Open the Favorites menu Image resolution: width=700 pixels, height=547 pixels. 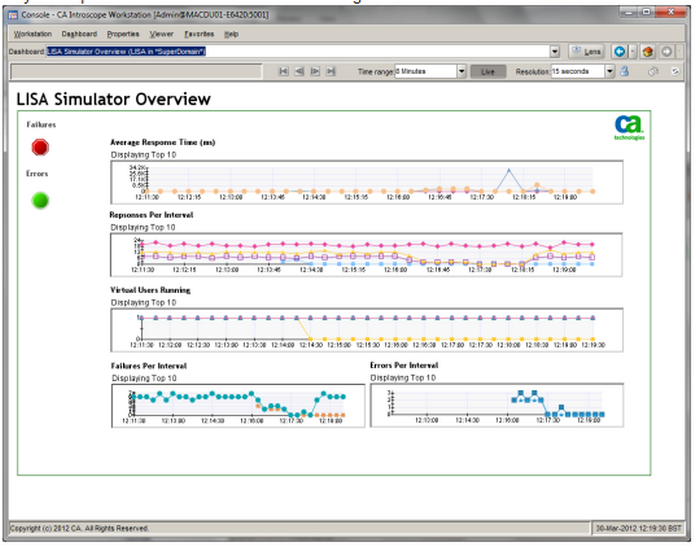pos(199,34)
